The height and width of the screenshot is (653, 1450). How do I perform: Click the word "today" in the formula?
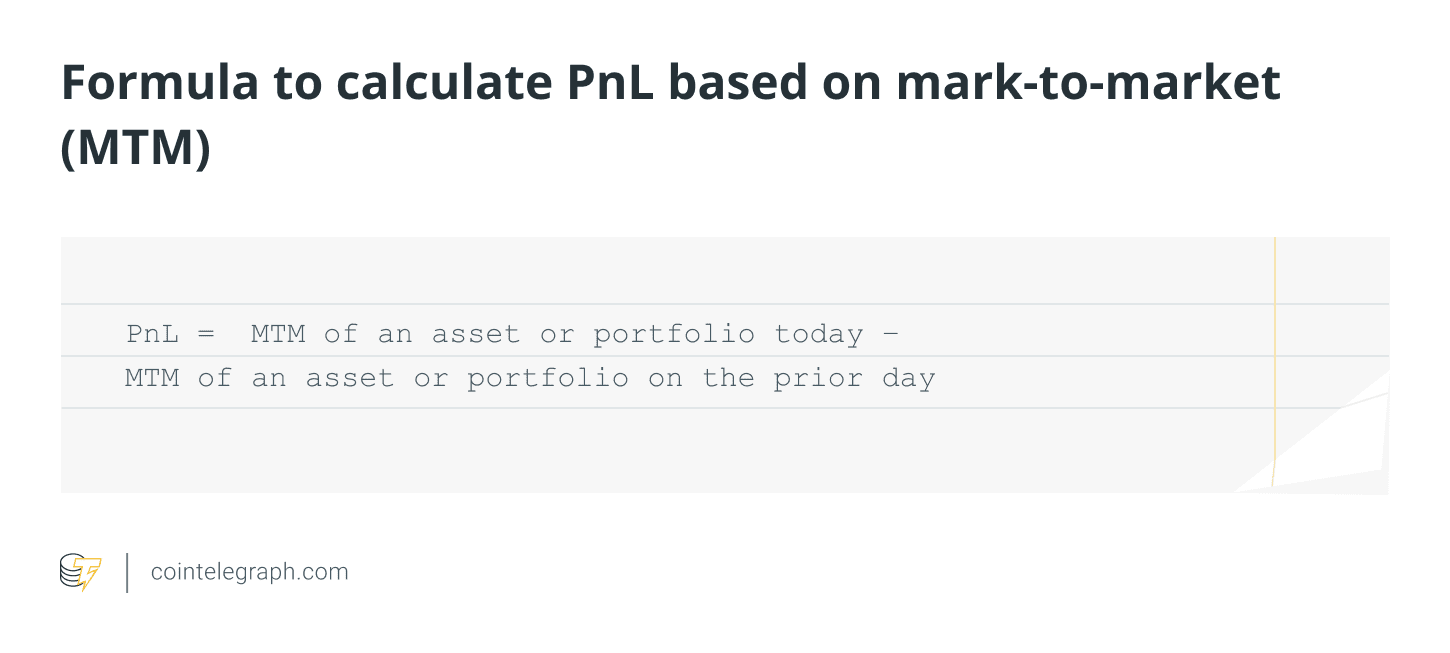(x=818, y=333)
